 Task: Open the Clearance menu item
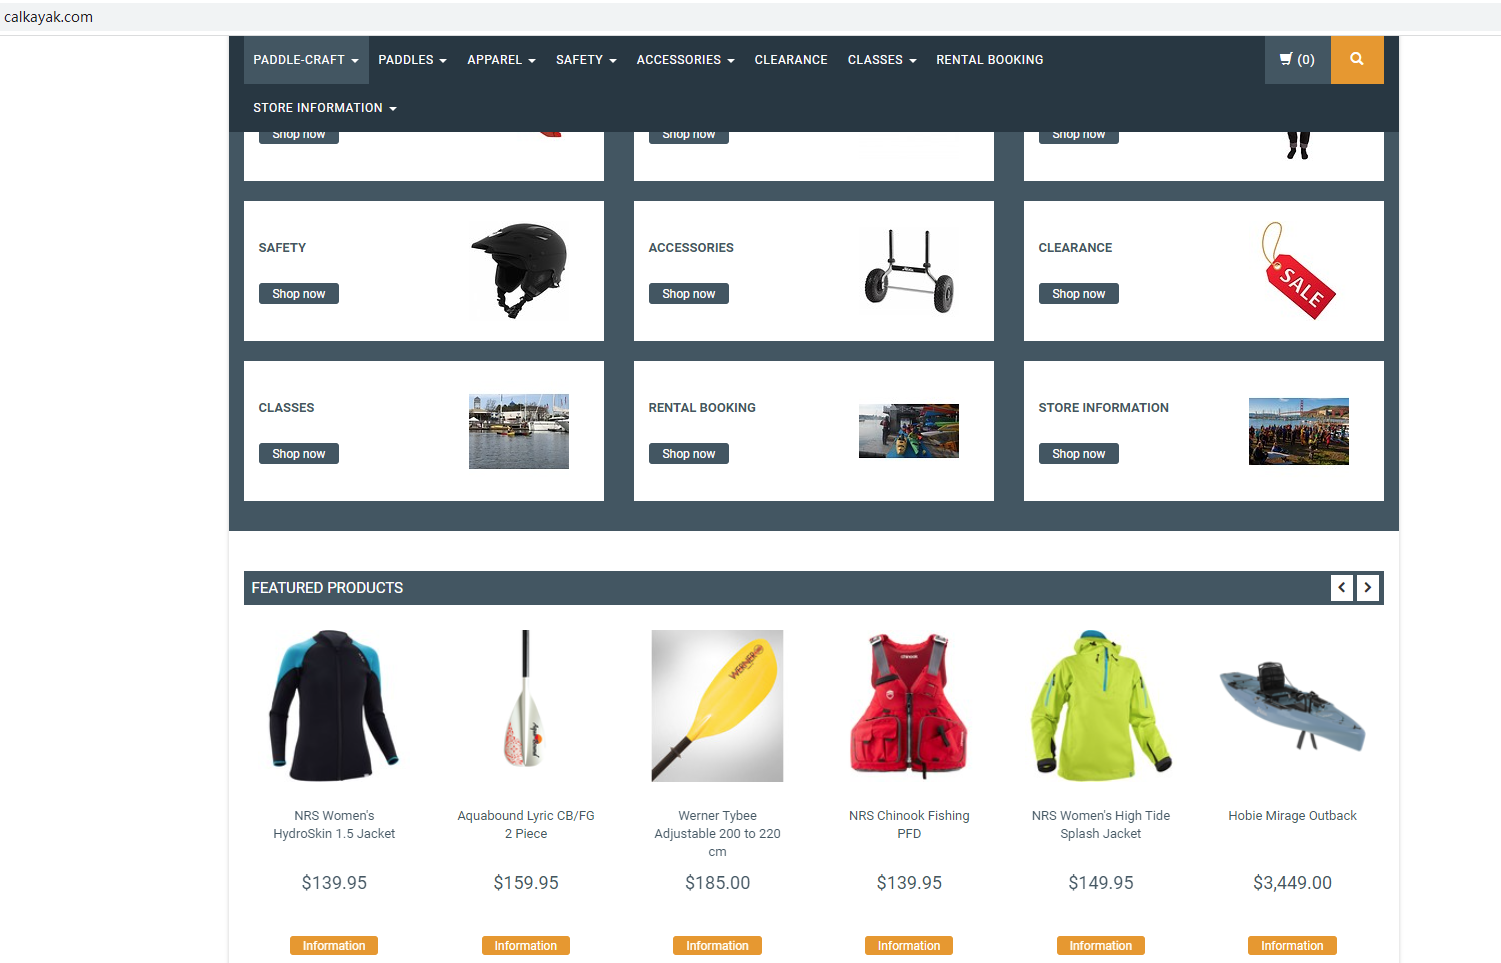(790, 60)
